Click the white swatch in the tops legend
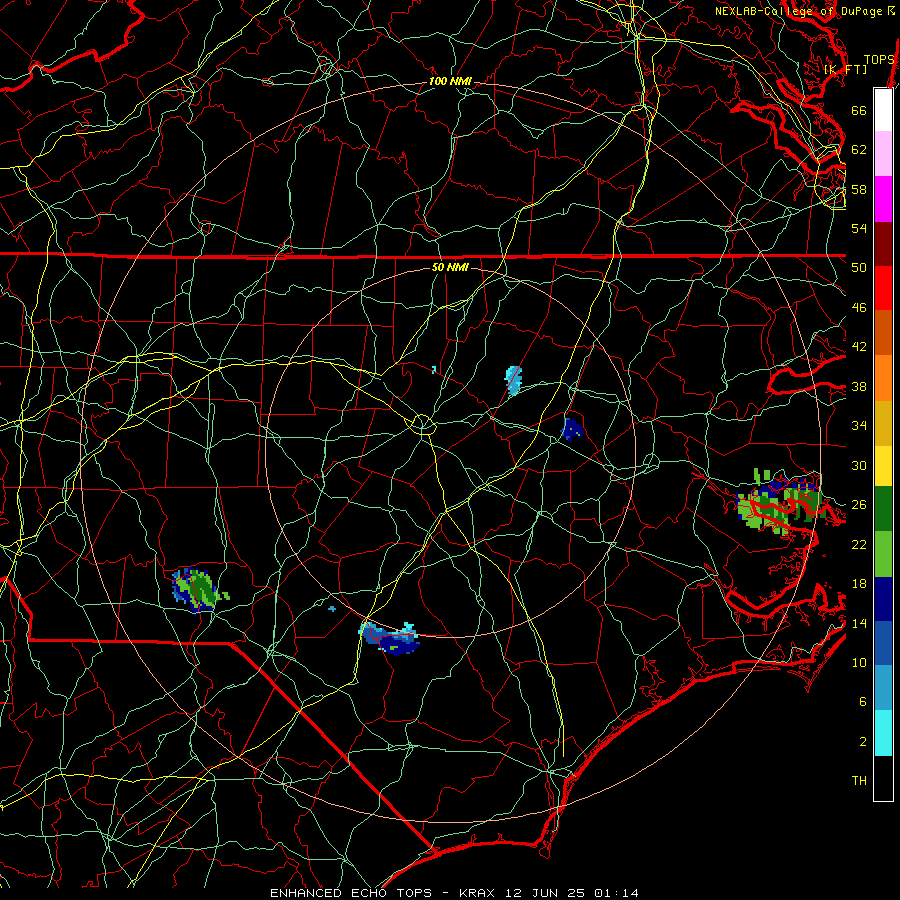 tap(883, 110)
